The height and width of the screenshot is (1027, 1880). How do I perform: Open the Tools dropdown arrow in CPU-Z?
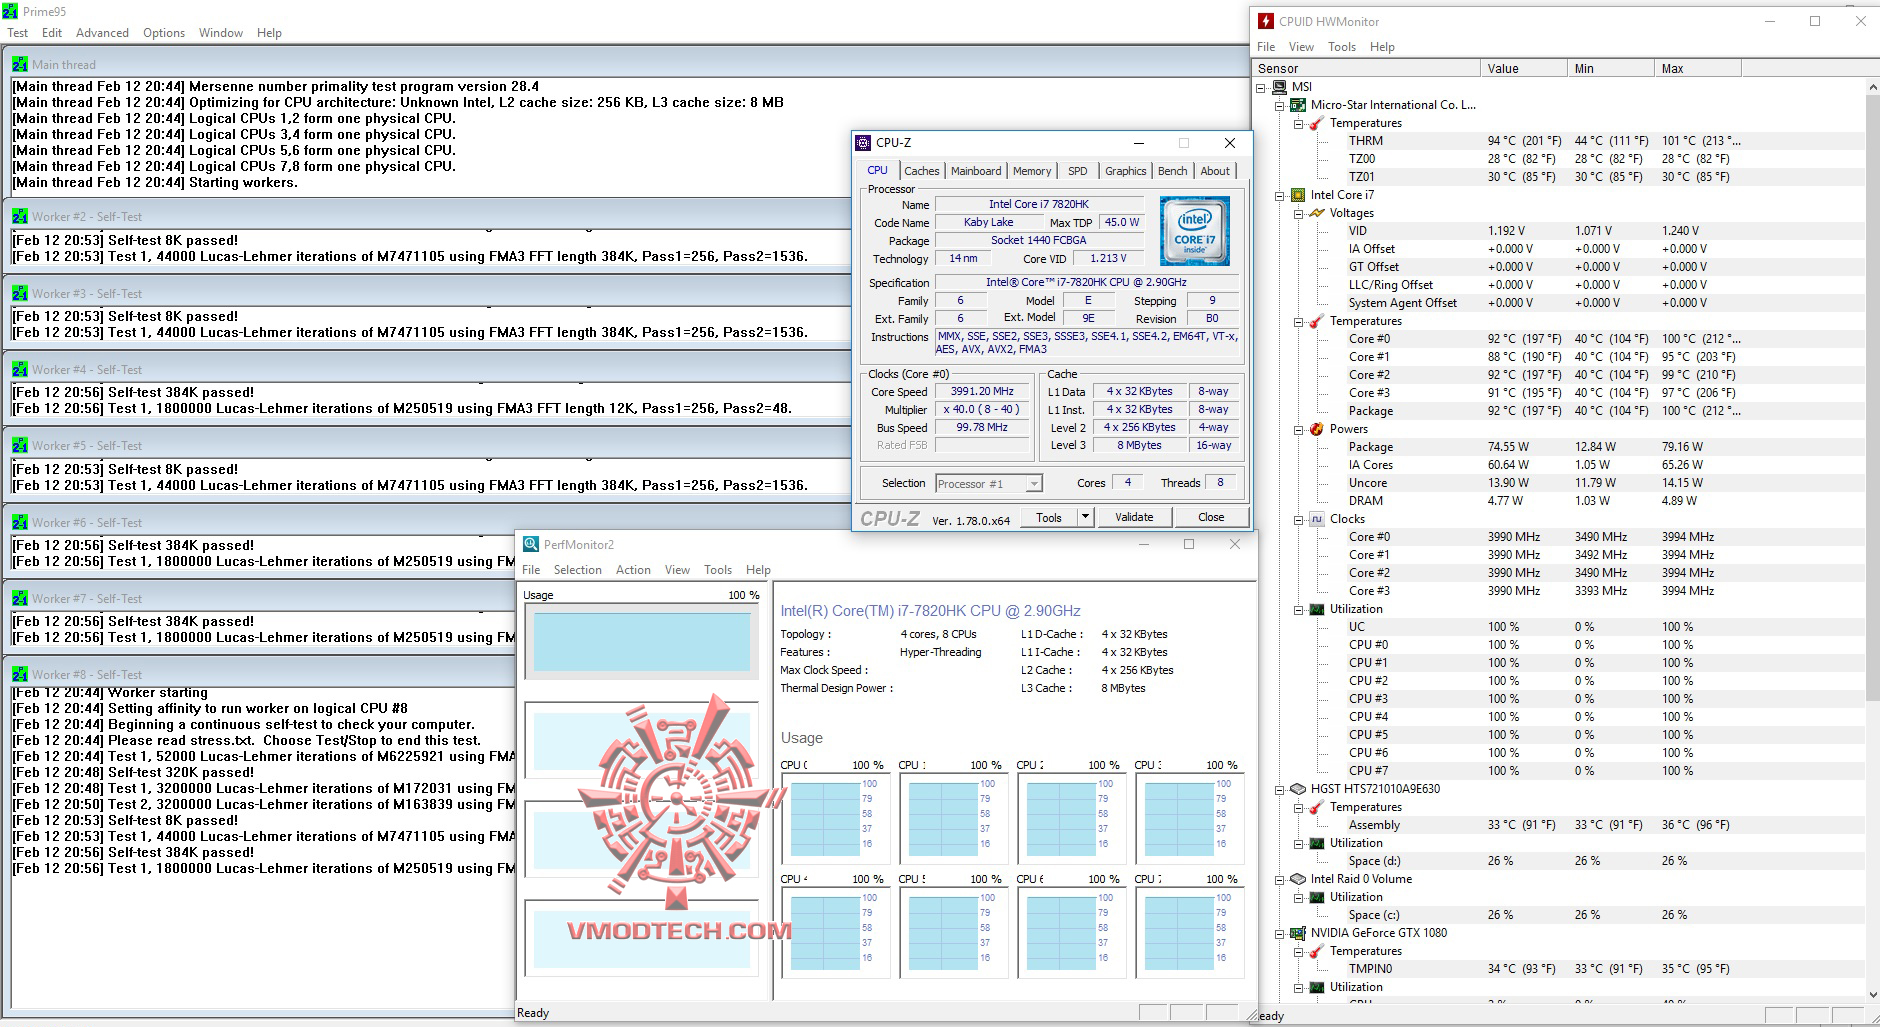tap(1085, 517)
